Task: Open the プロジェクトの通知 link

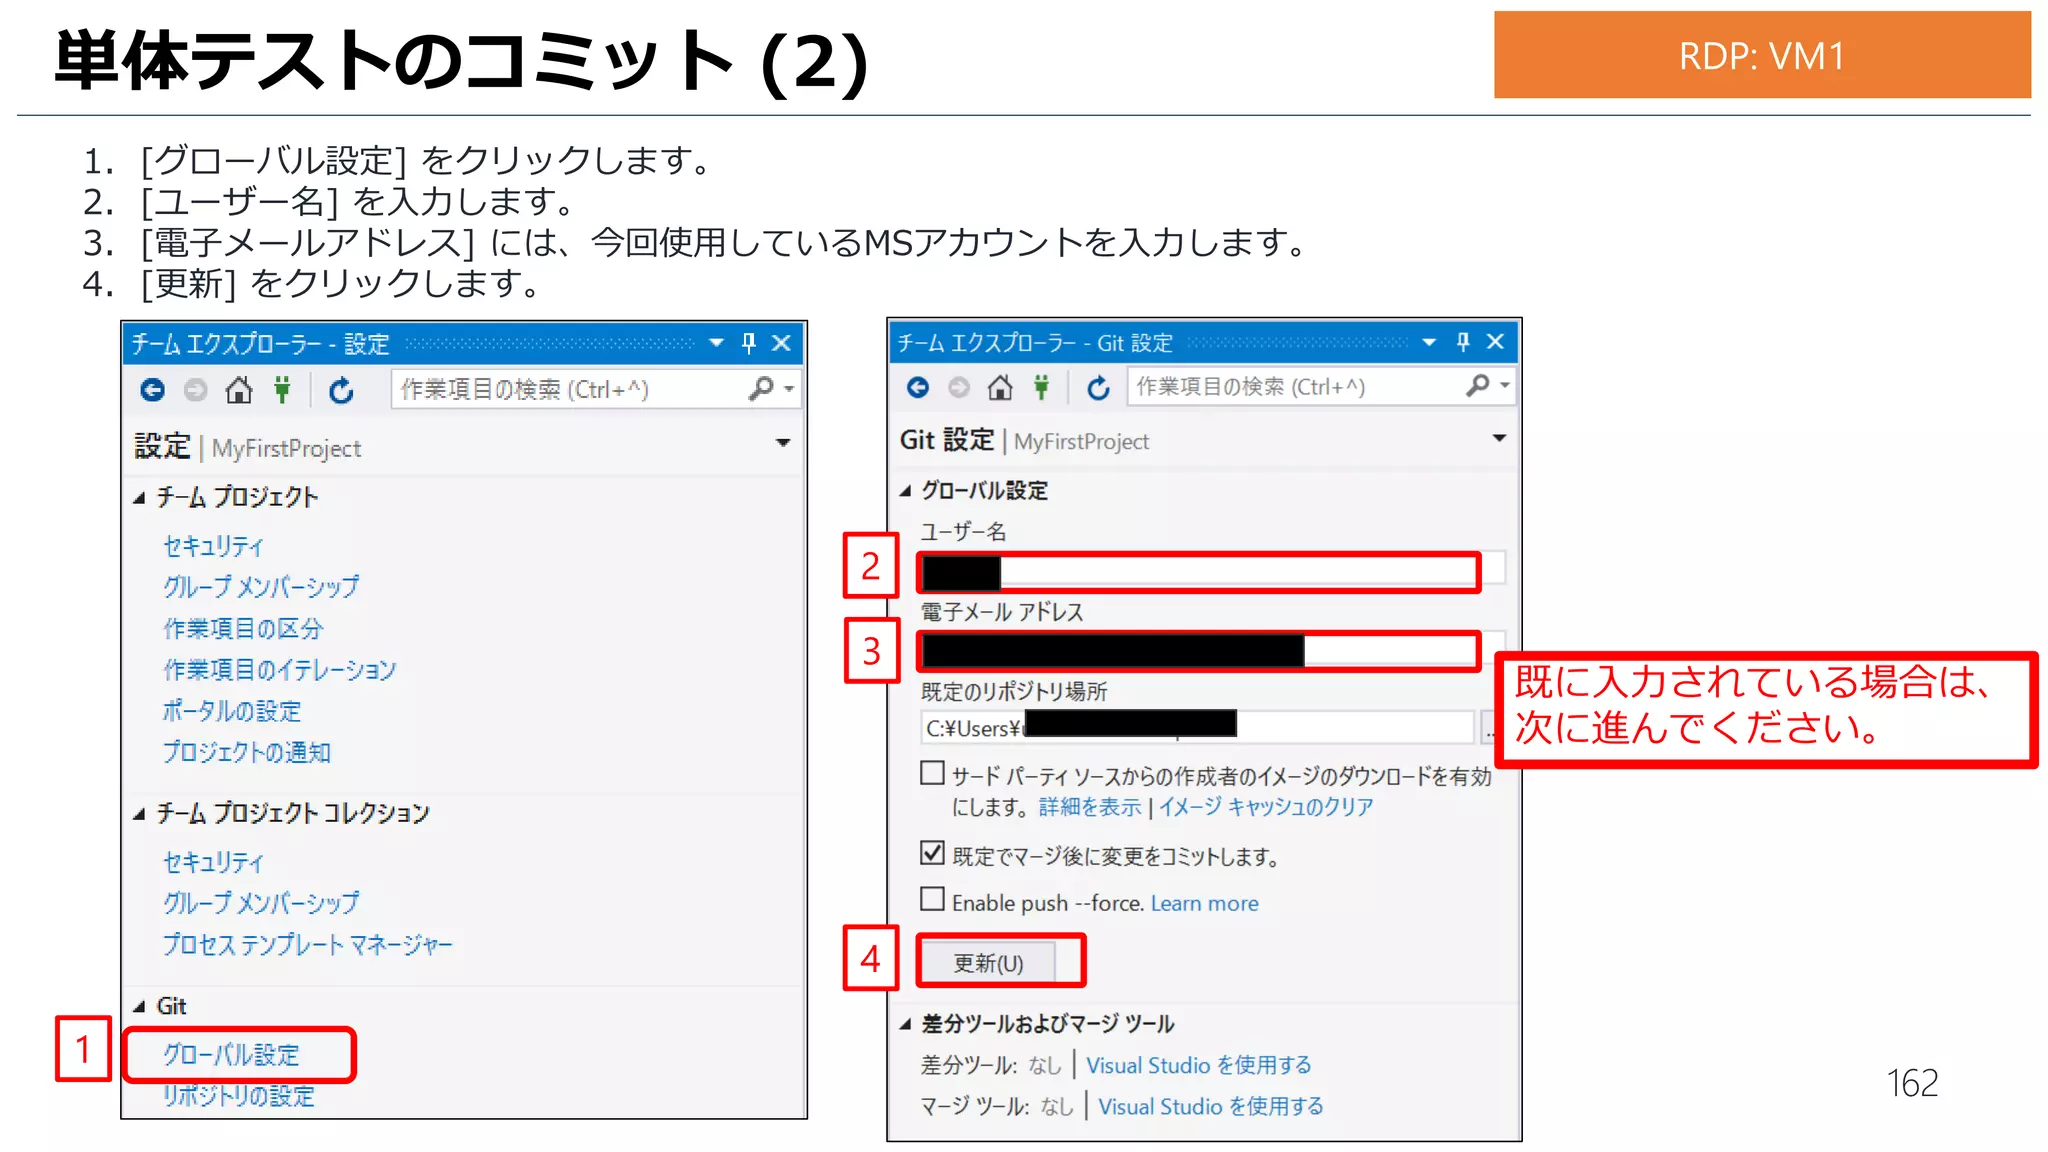Action: click(x=247, y=752)
